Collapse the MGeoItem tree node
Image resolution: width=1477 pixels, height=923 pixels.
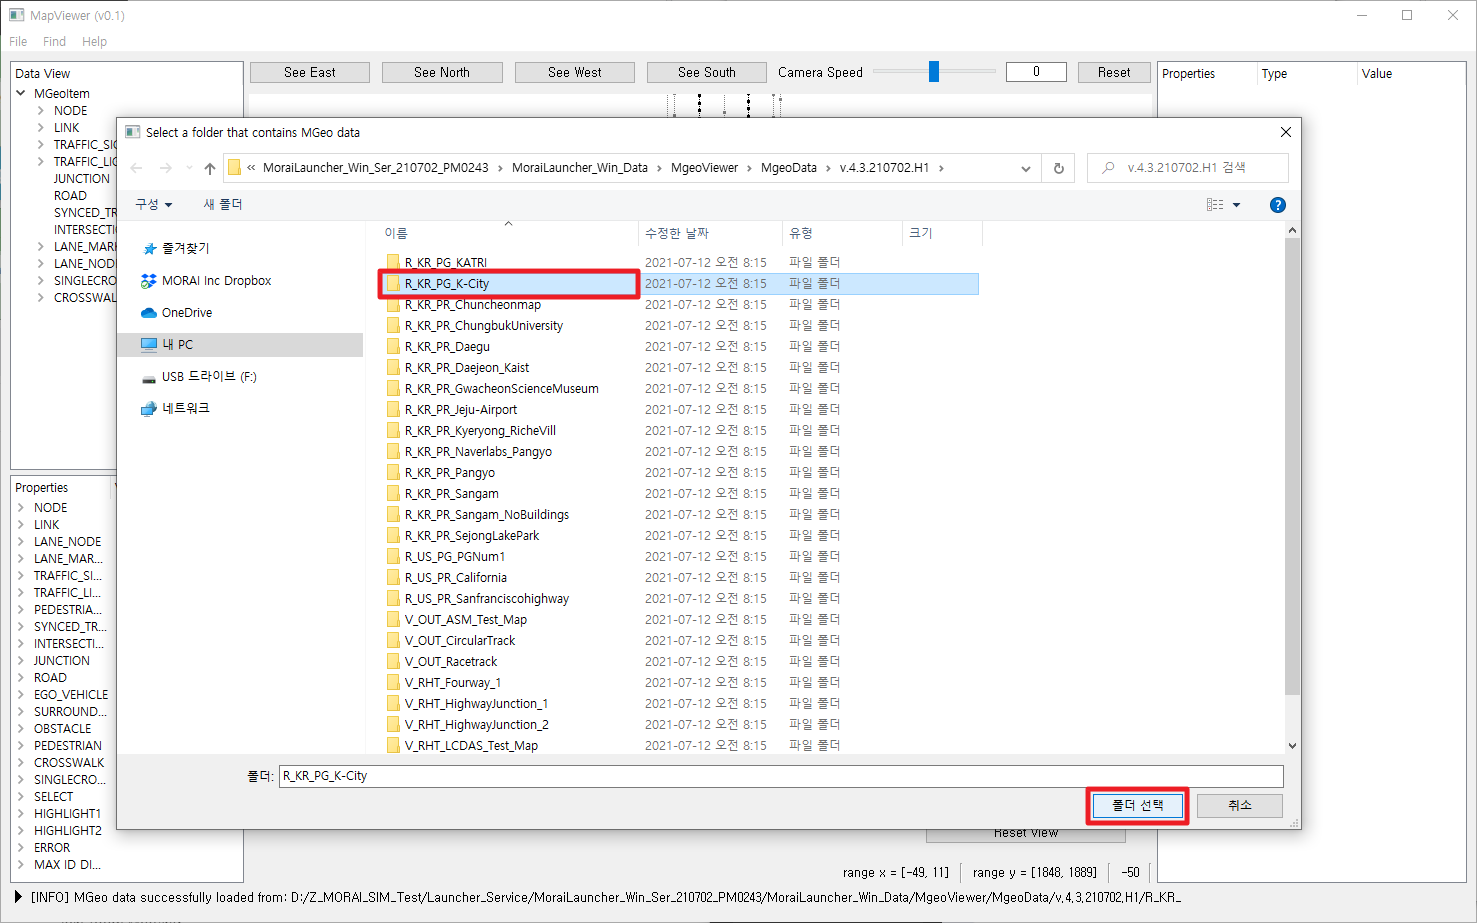point(21,93)
